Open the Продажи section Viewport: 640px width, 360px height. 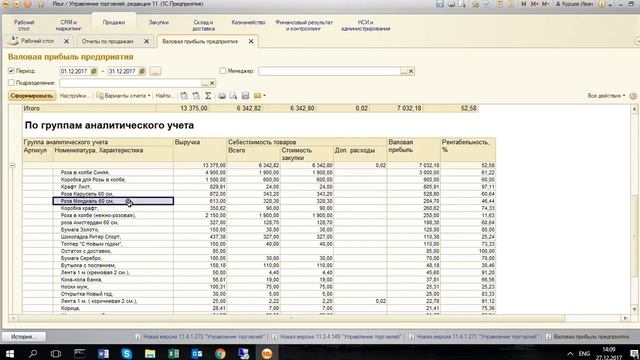click(x=114, y=22)
